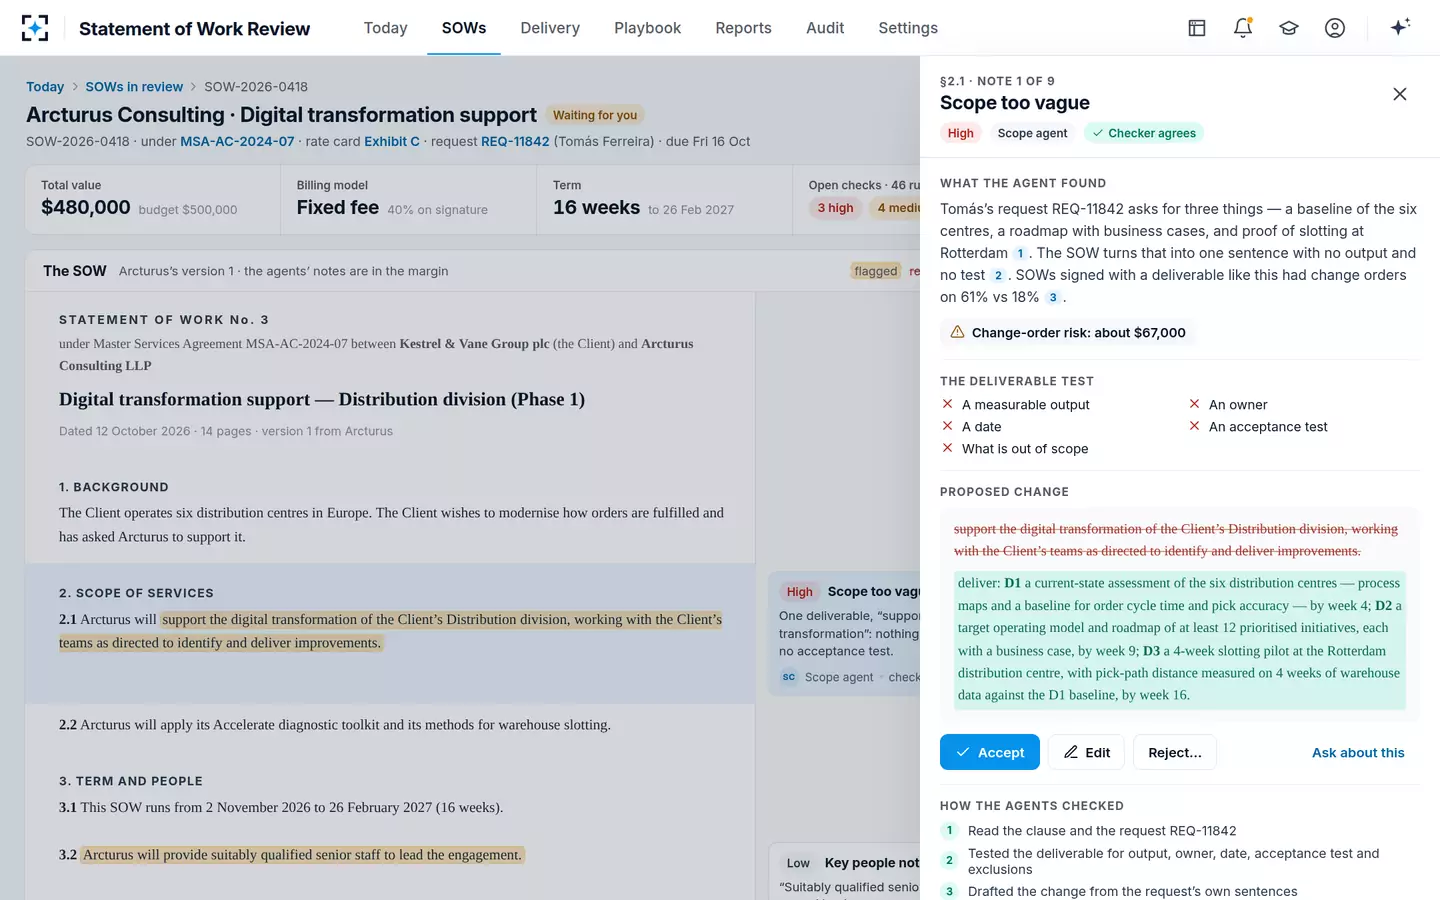Close the Scope too vague note panel

pos(1400,94)
